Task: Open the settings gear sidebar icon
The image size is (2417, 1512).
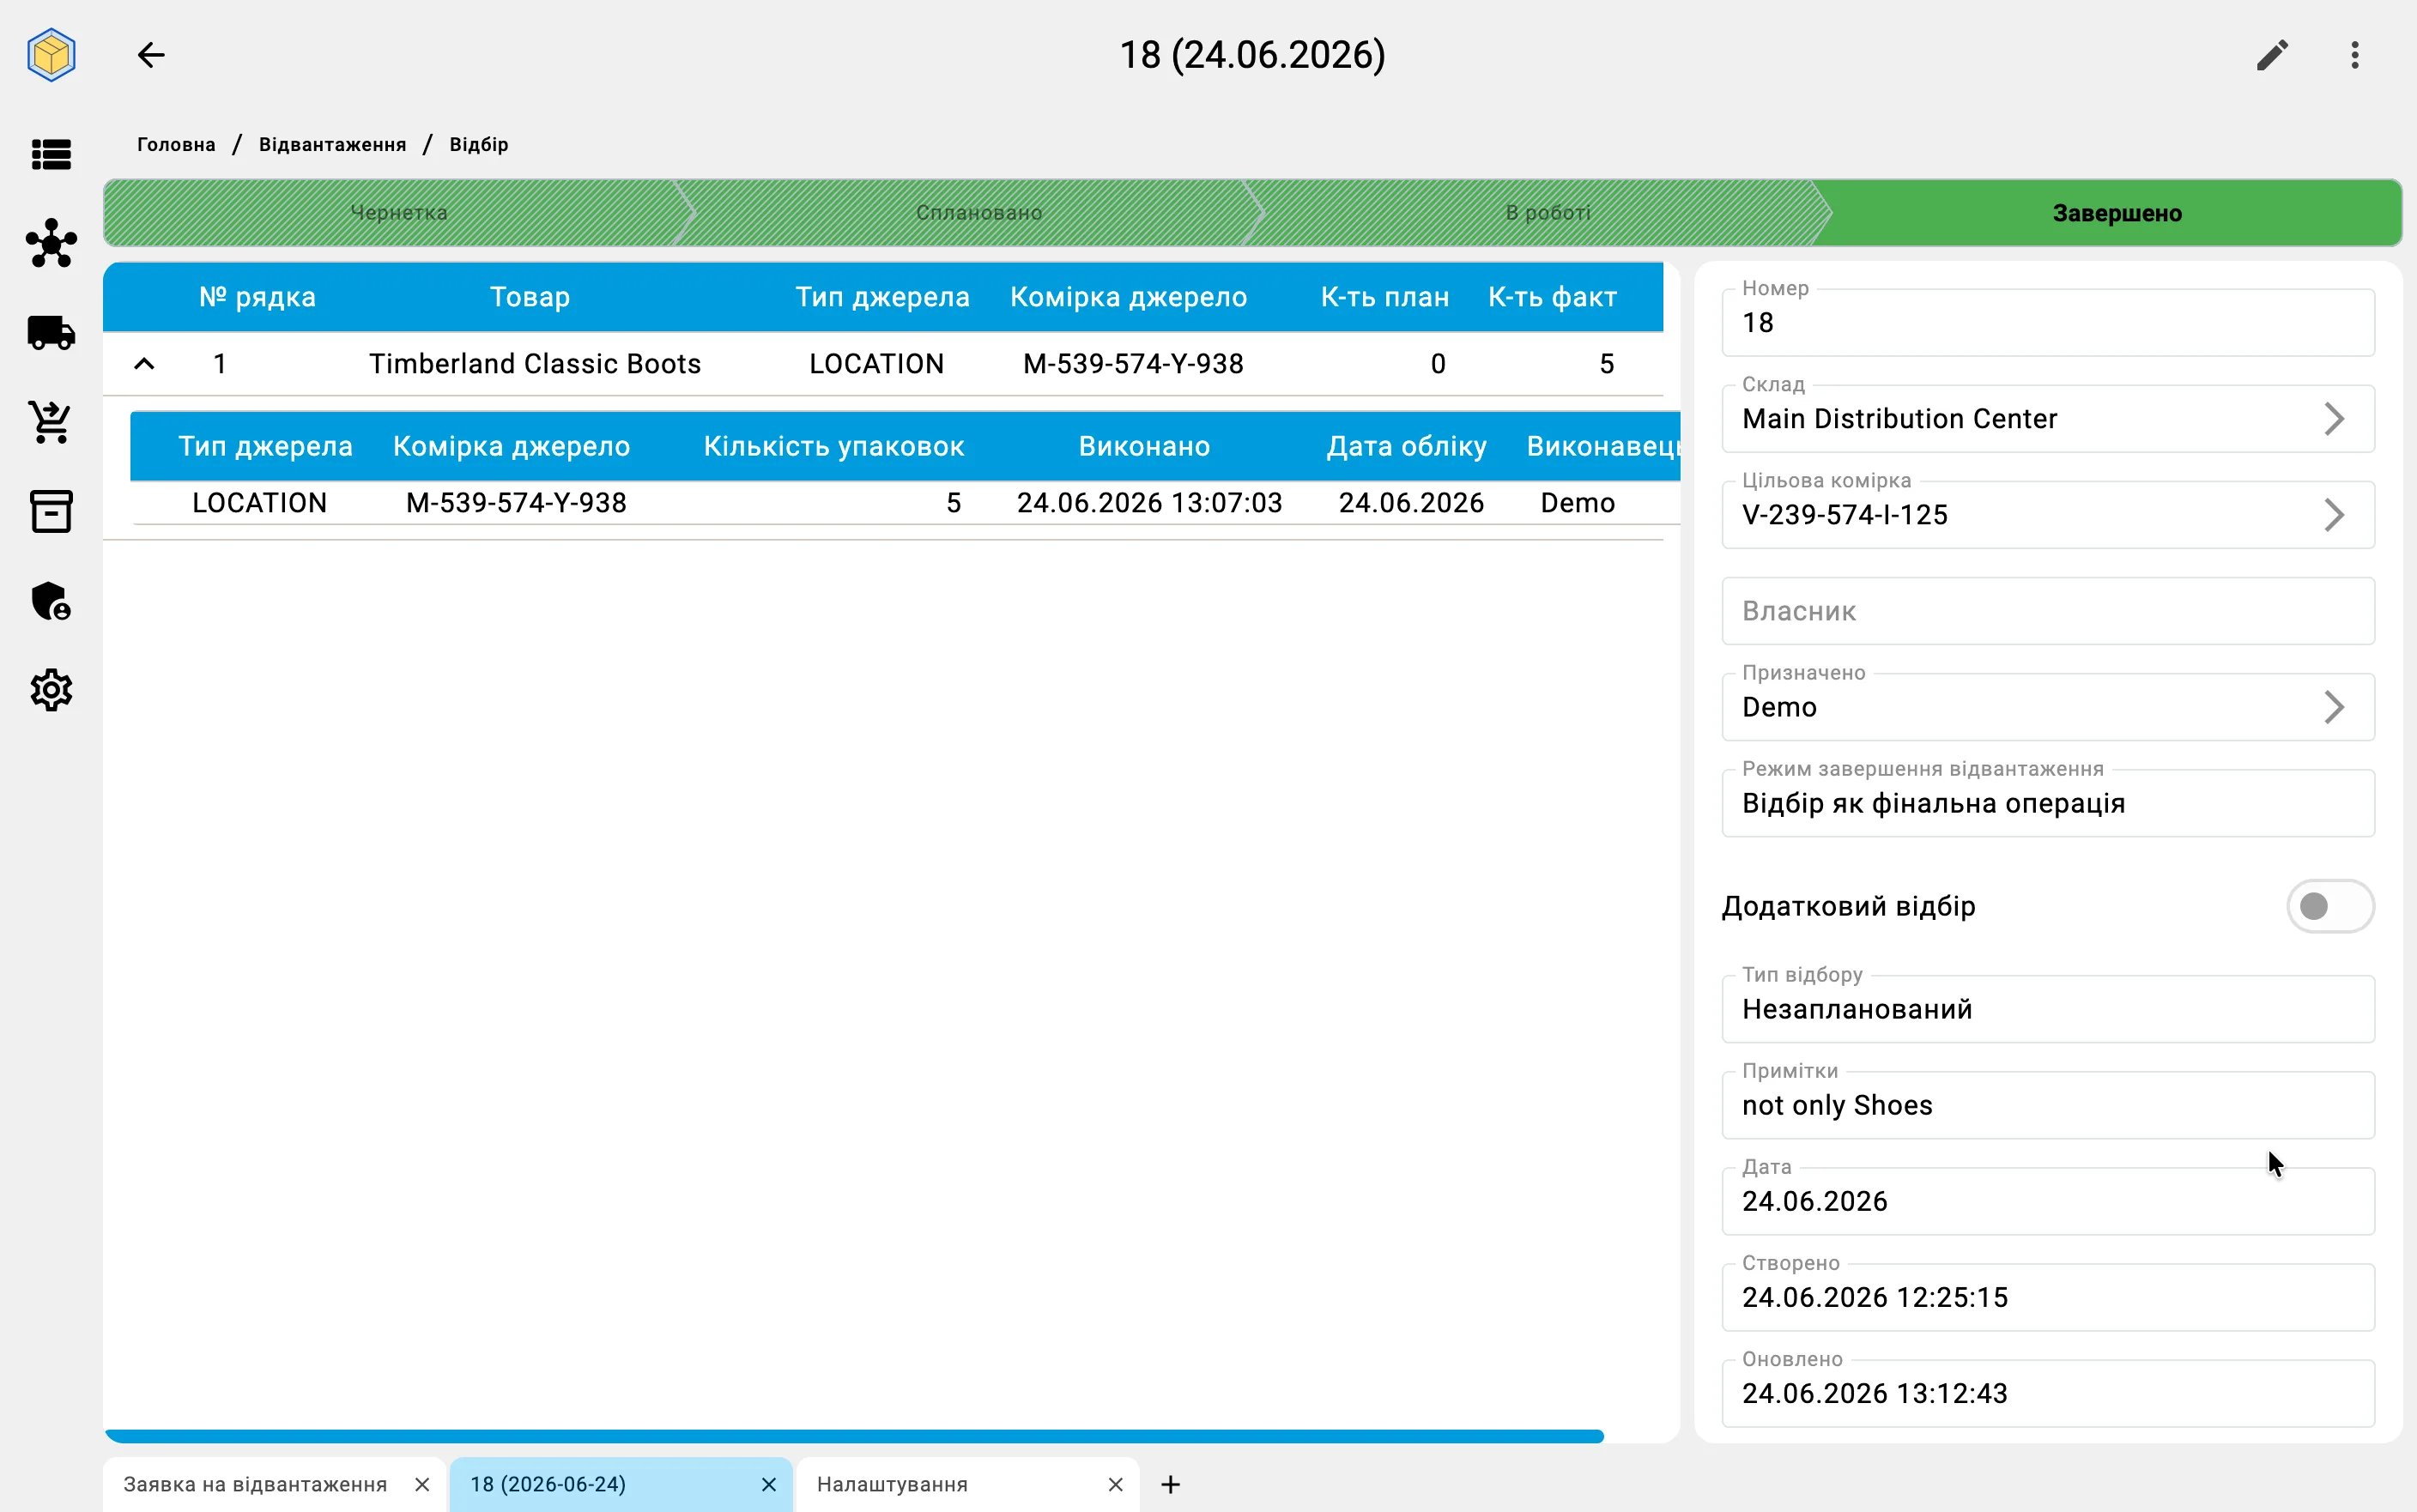Action: [x=51, y=690]
